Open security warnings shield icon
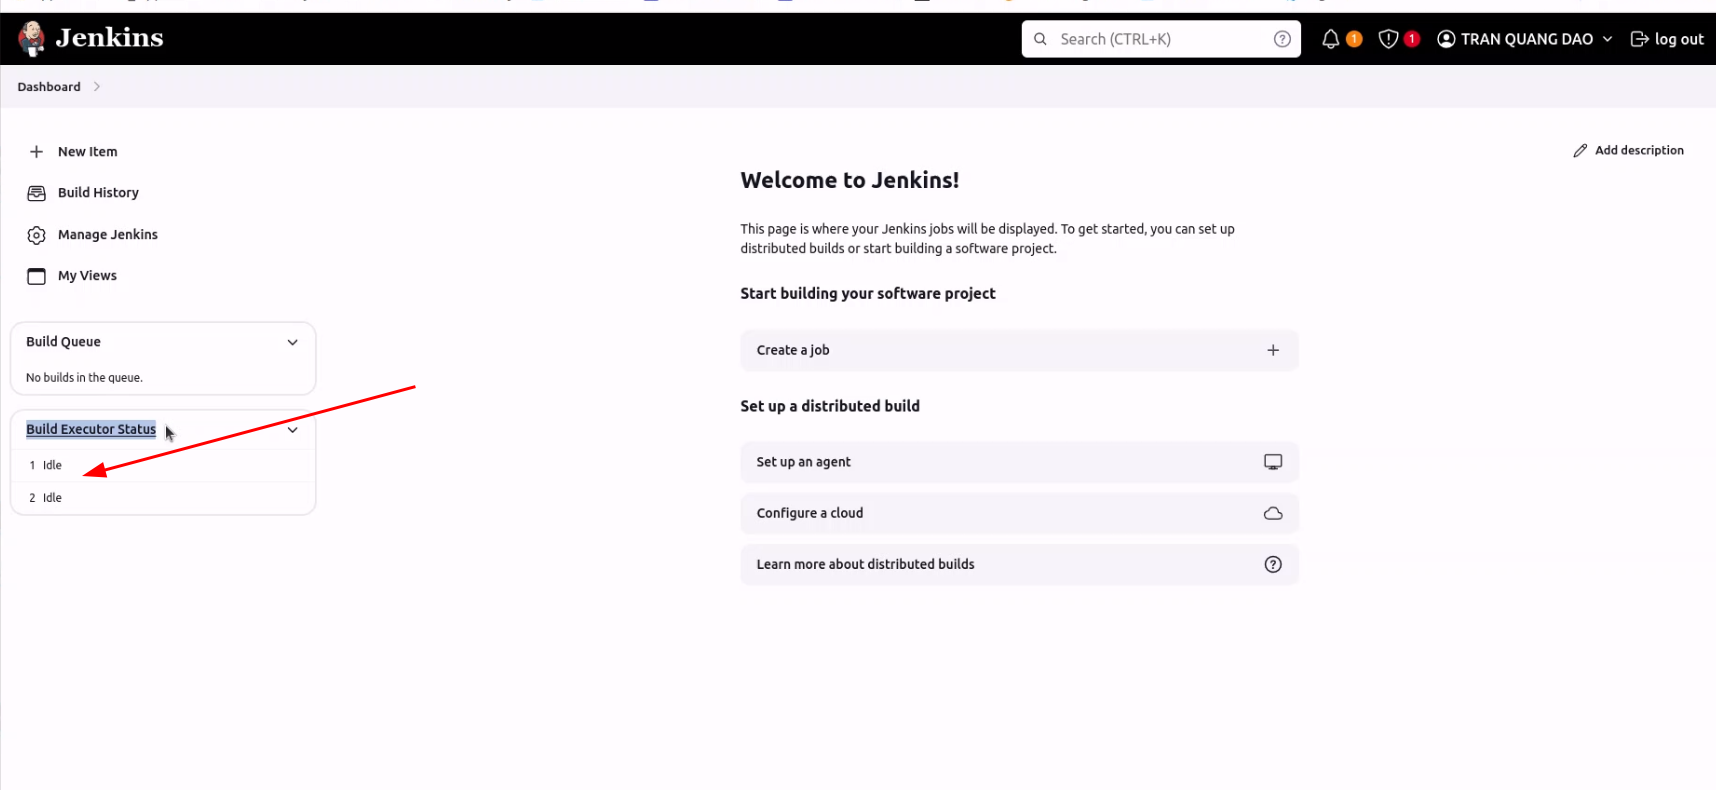 1388,39
